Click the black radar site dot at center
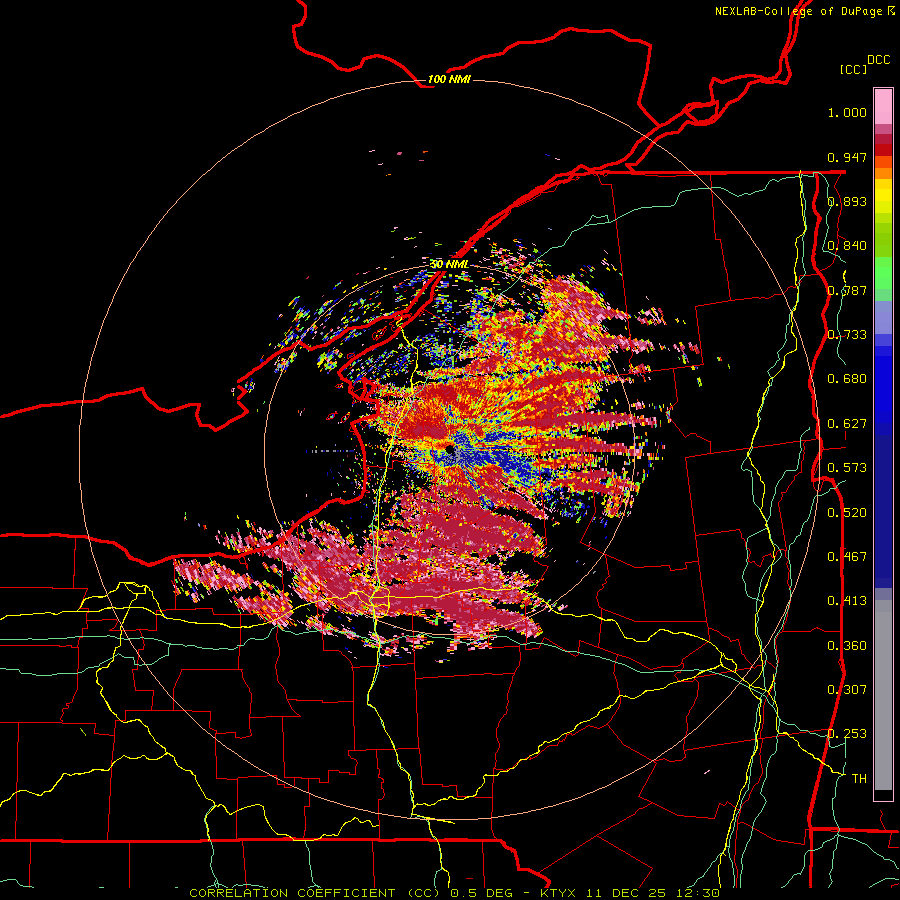The height and width of the screenshot is (900, 900). point(449,449)
